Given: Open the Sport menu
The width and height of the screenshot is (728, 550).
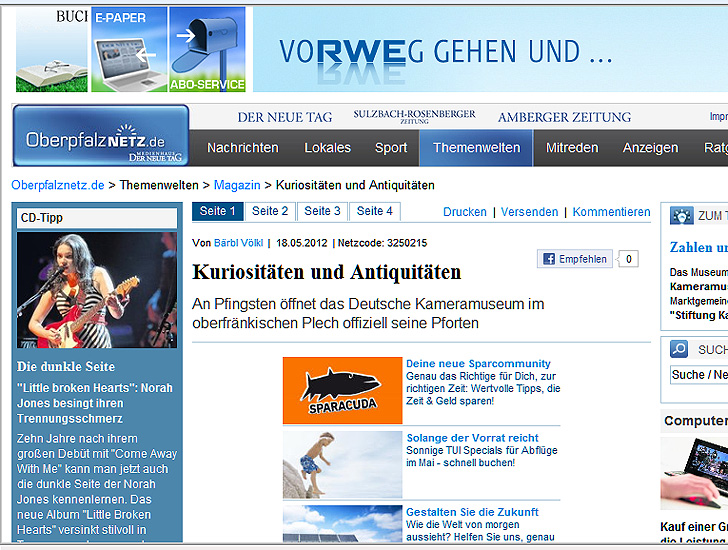Looking at the screenshot, I should pos(391,148).
